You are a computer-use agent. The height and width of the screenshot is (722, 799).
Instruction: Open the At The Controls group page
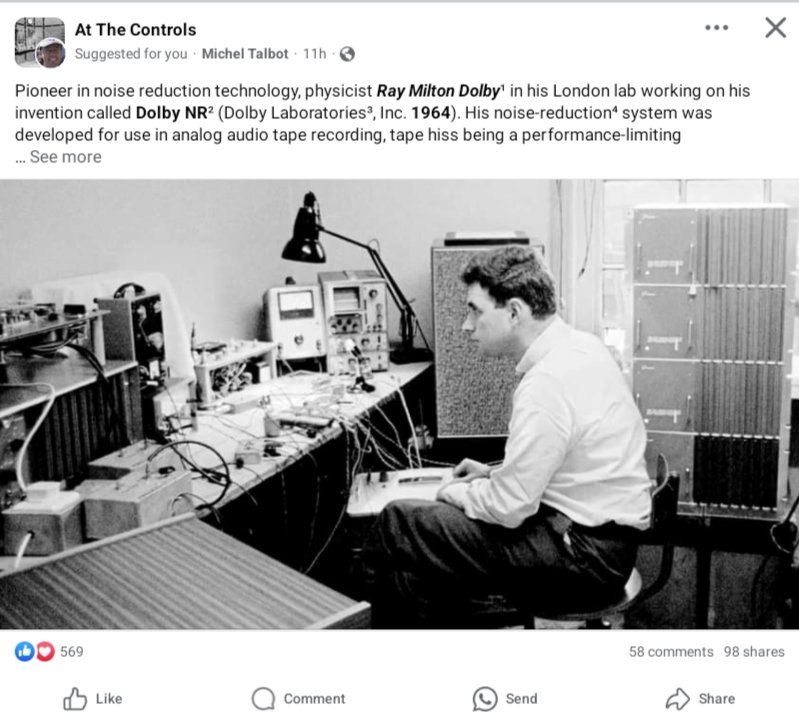click(x=136, y=30)
